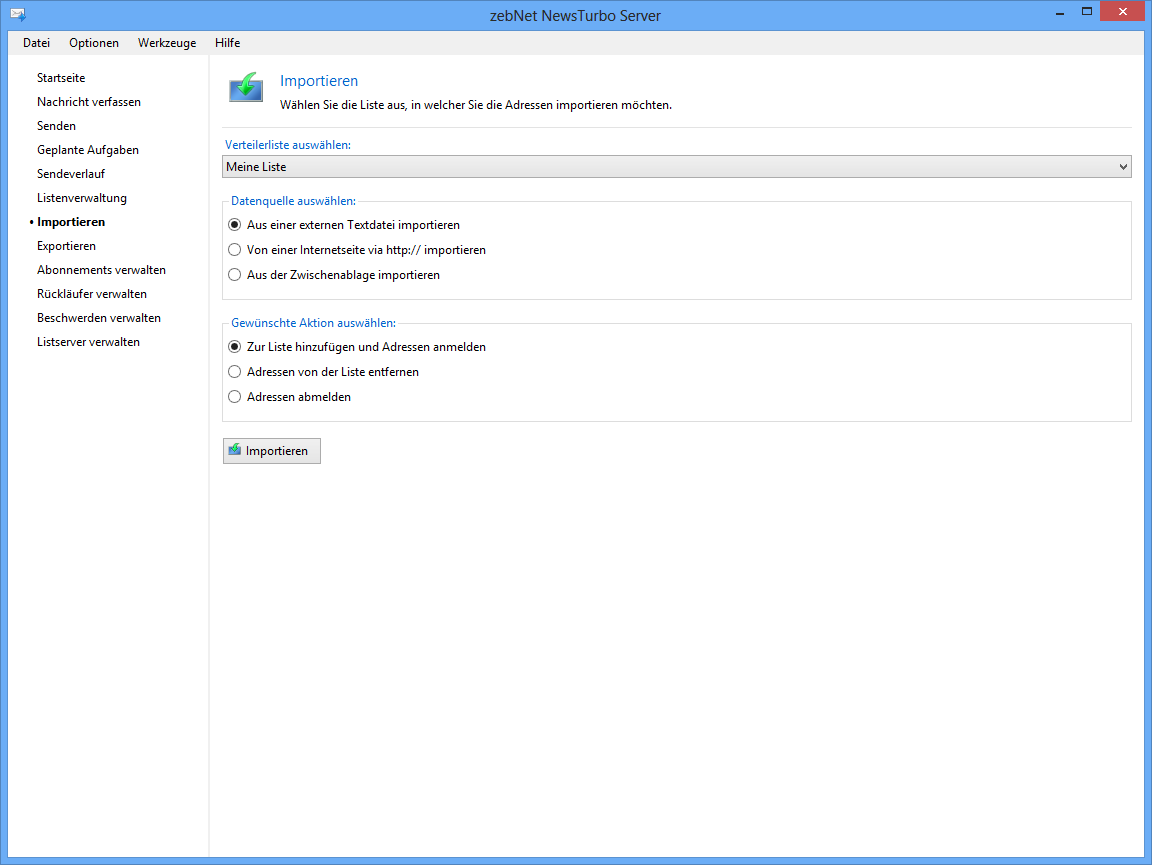Click the Importieren button
Screen dimensions: 1152x865
click(271, 451)
